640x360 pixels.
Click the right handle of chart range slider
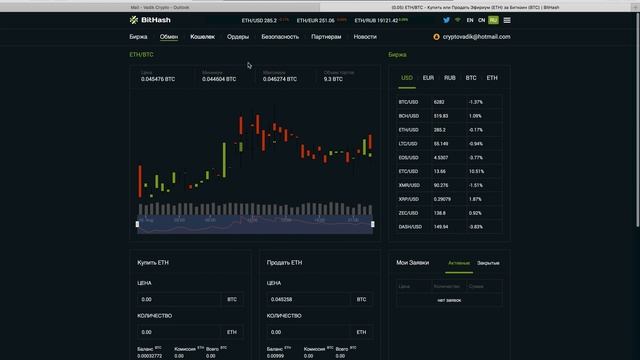[x=373, y=224]
